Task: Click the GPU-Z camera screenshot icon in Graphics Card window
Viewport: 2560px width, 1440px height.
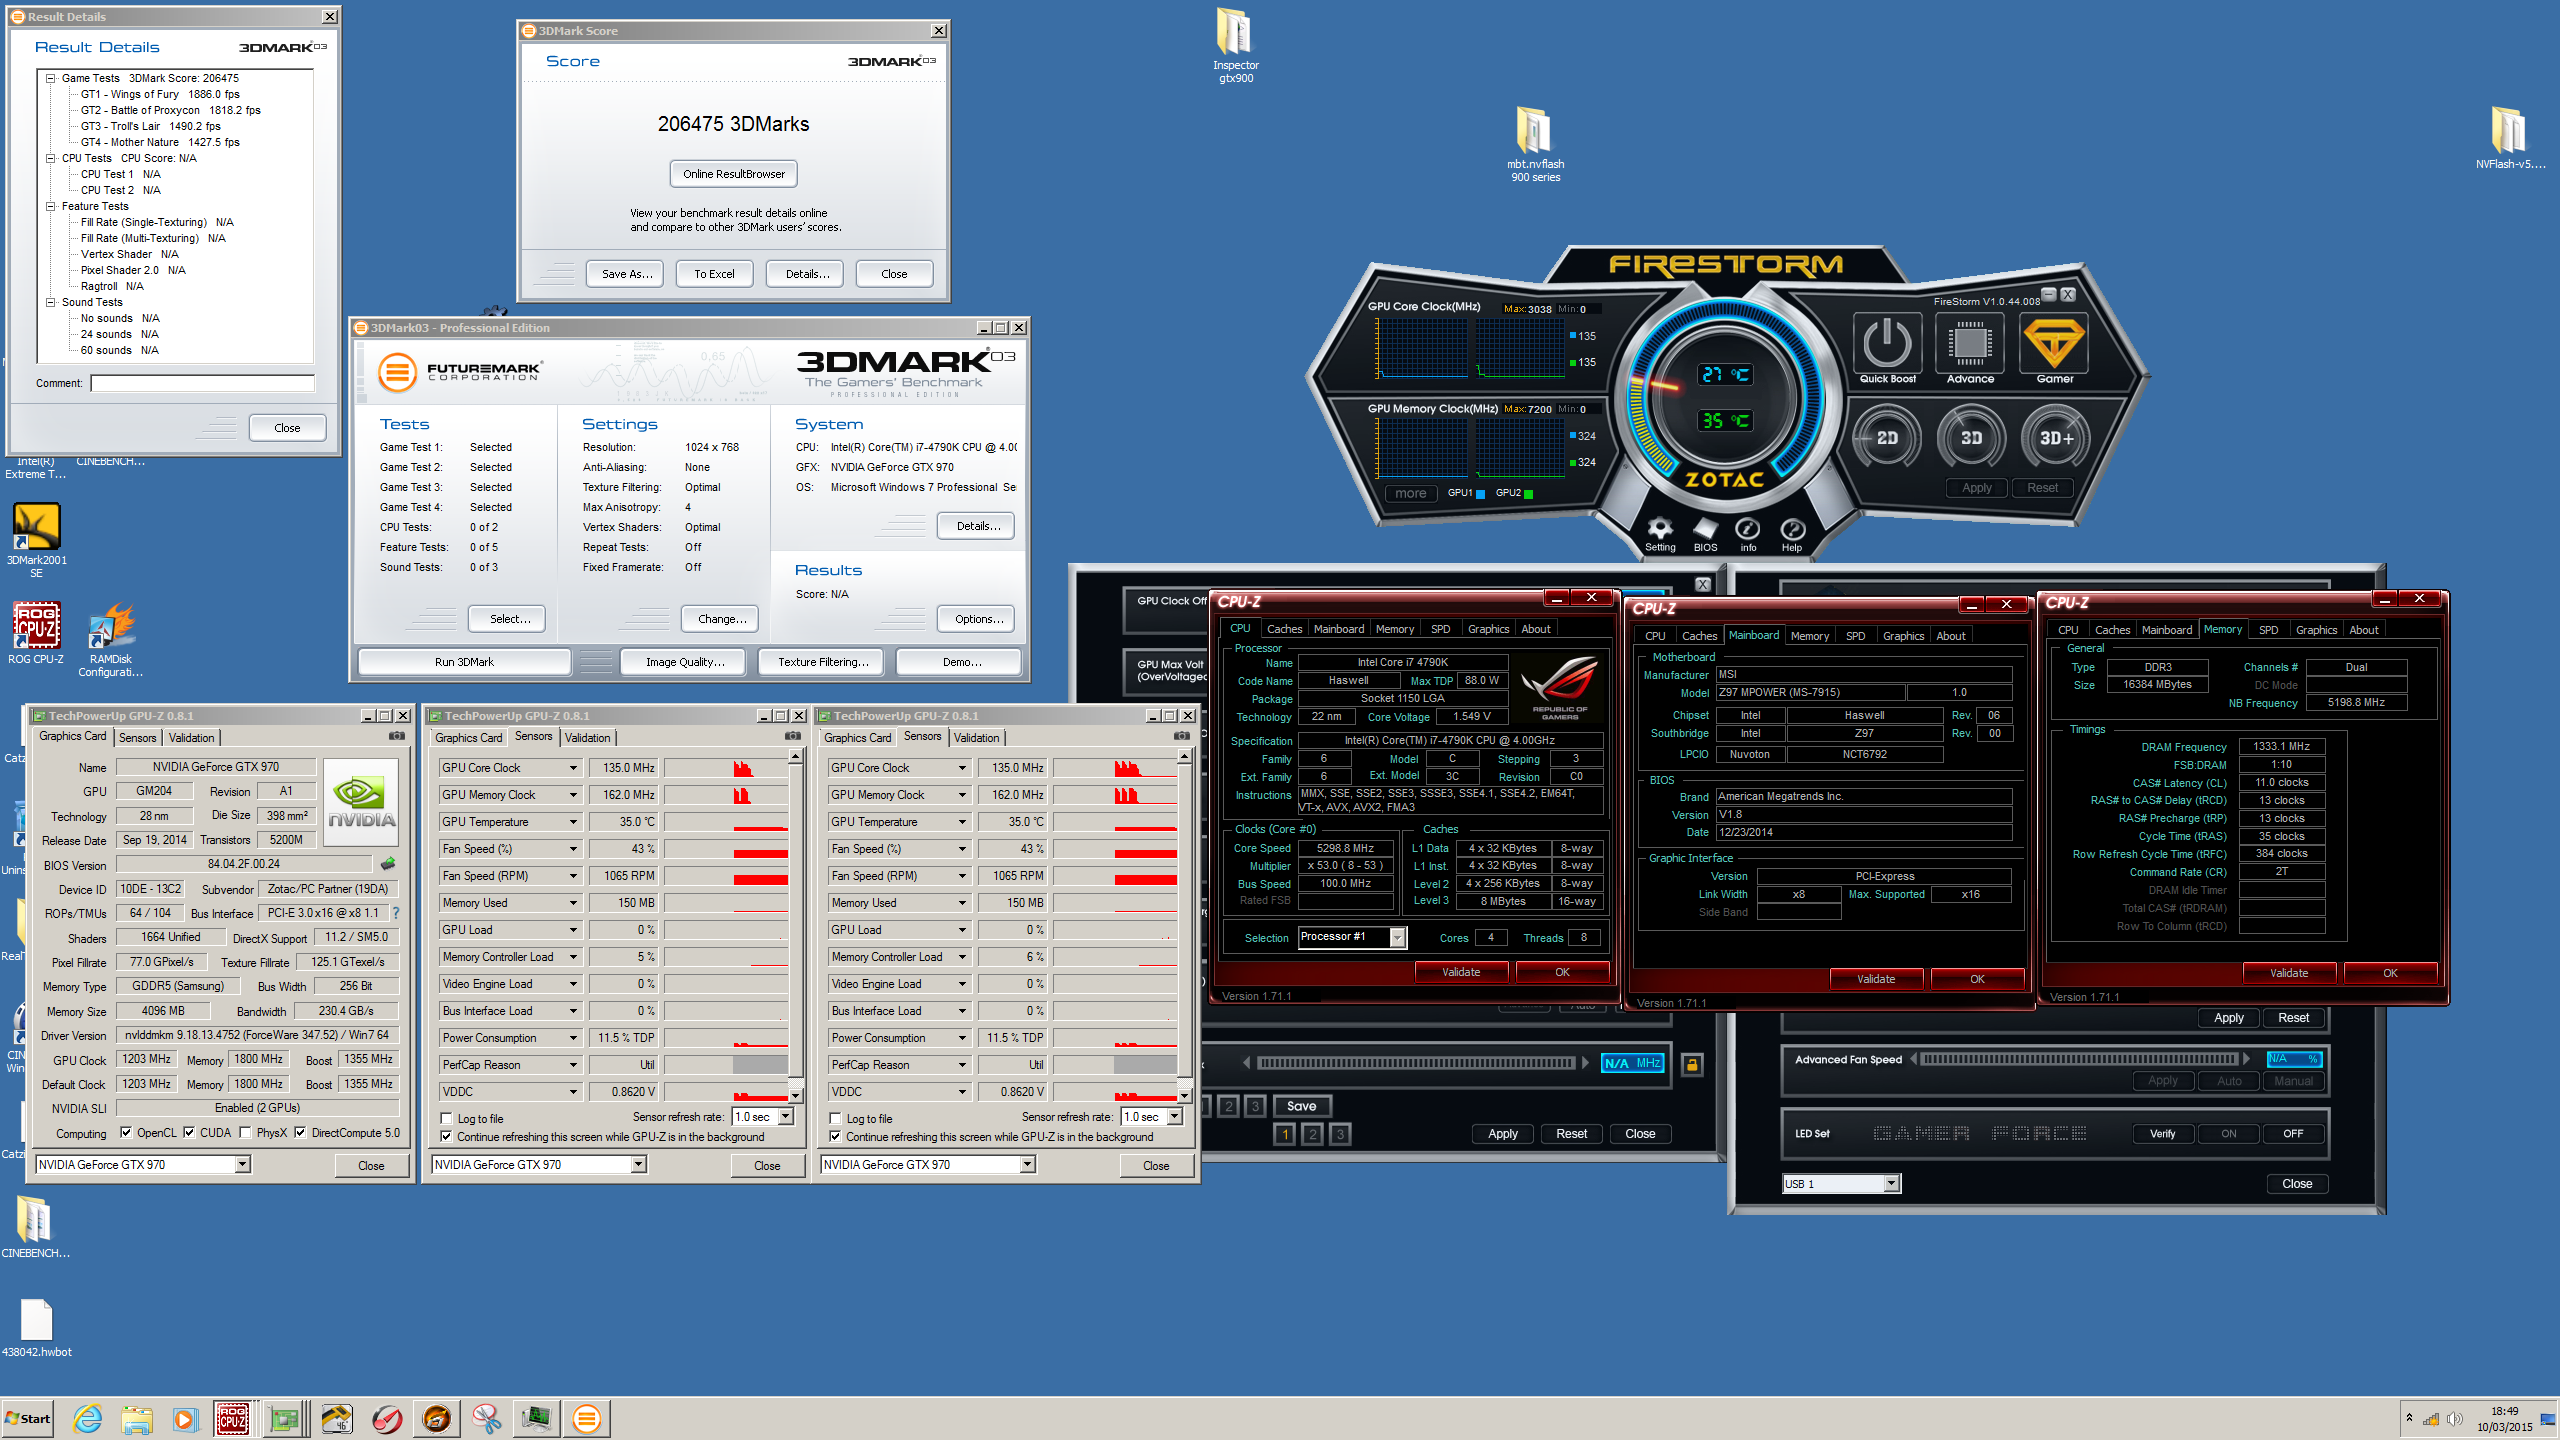Action: click(397, 736)
